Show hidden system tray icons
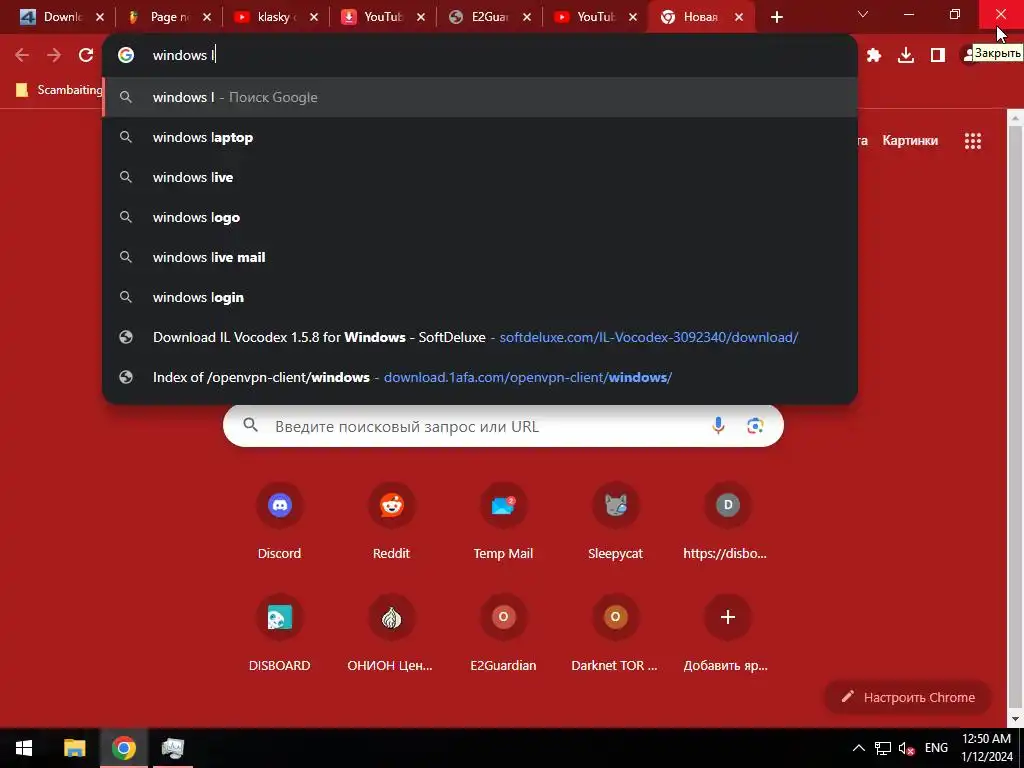Viewport: 1024px width, 768px height. pos(859,748)
